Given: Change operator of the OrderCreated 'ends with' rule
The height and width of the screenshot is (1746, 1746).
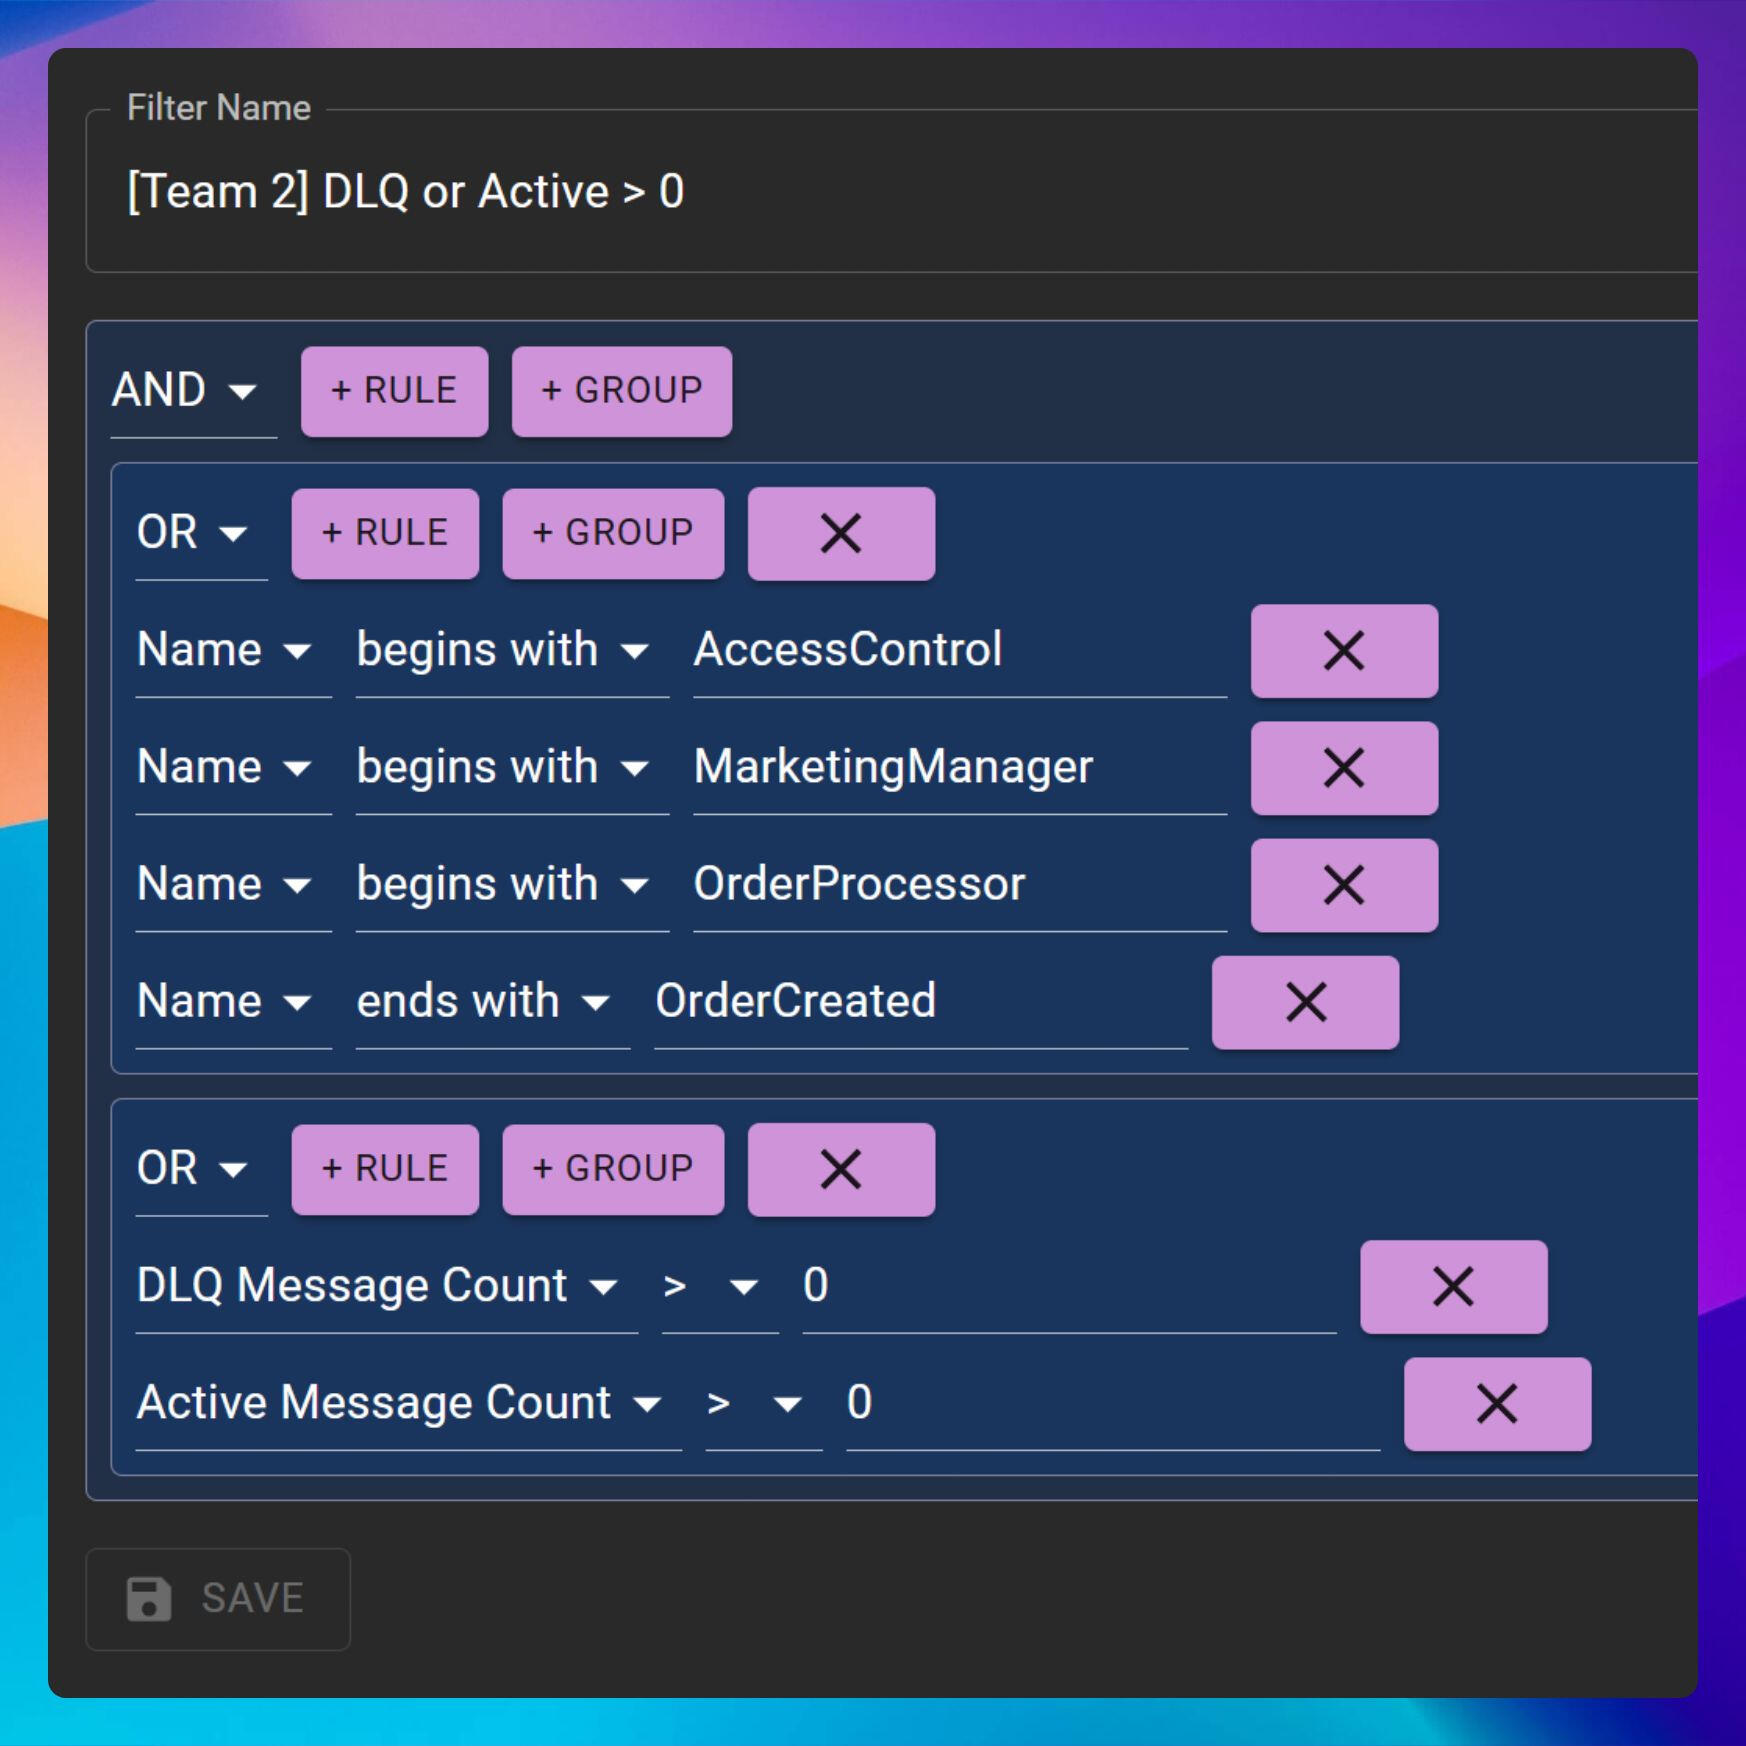Looking at the screenshot, I should (490, 1002).
